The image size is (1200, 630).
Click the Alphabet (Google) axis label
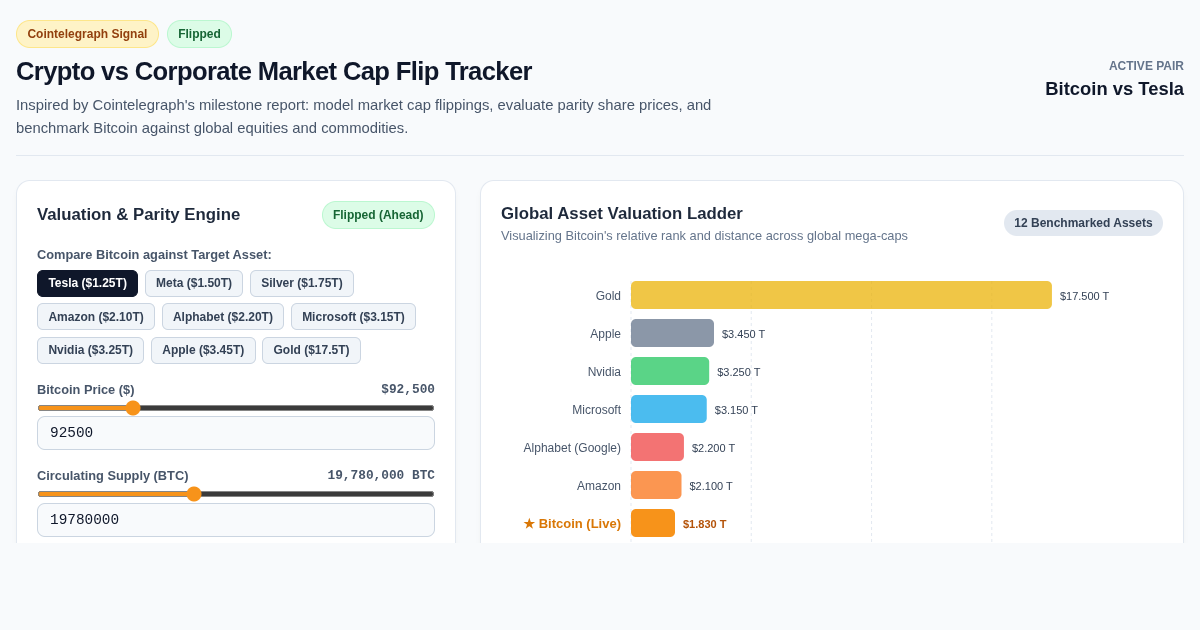click(572, 448)
